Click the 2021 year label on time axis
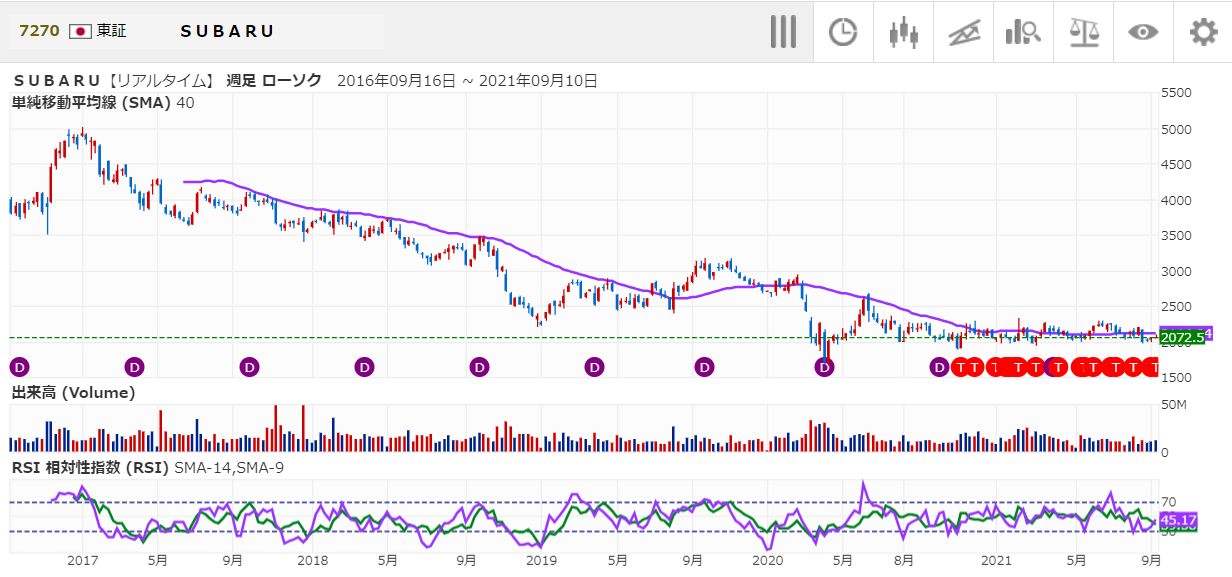This screenshot has width=1232, height=577. (x=996, y=560)
